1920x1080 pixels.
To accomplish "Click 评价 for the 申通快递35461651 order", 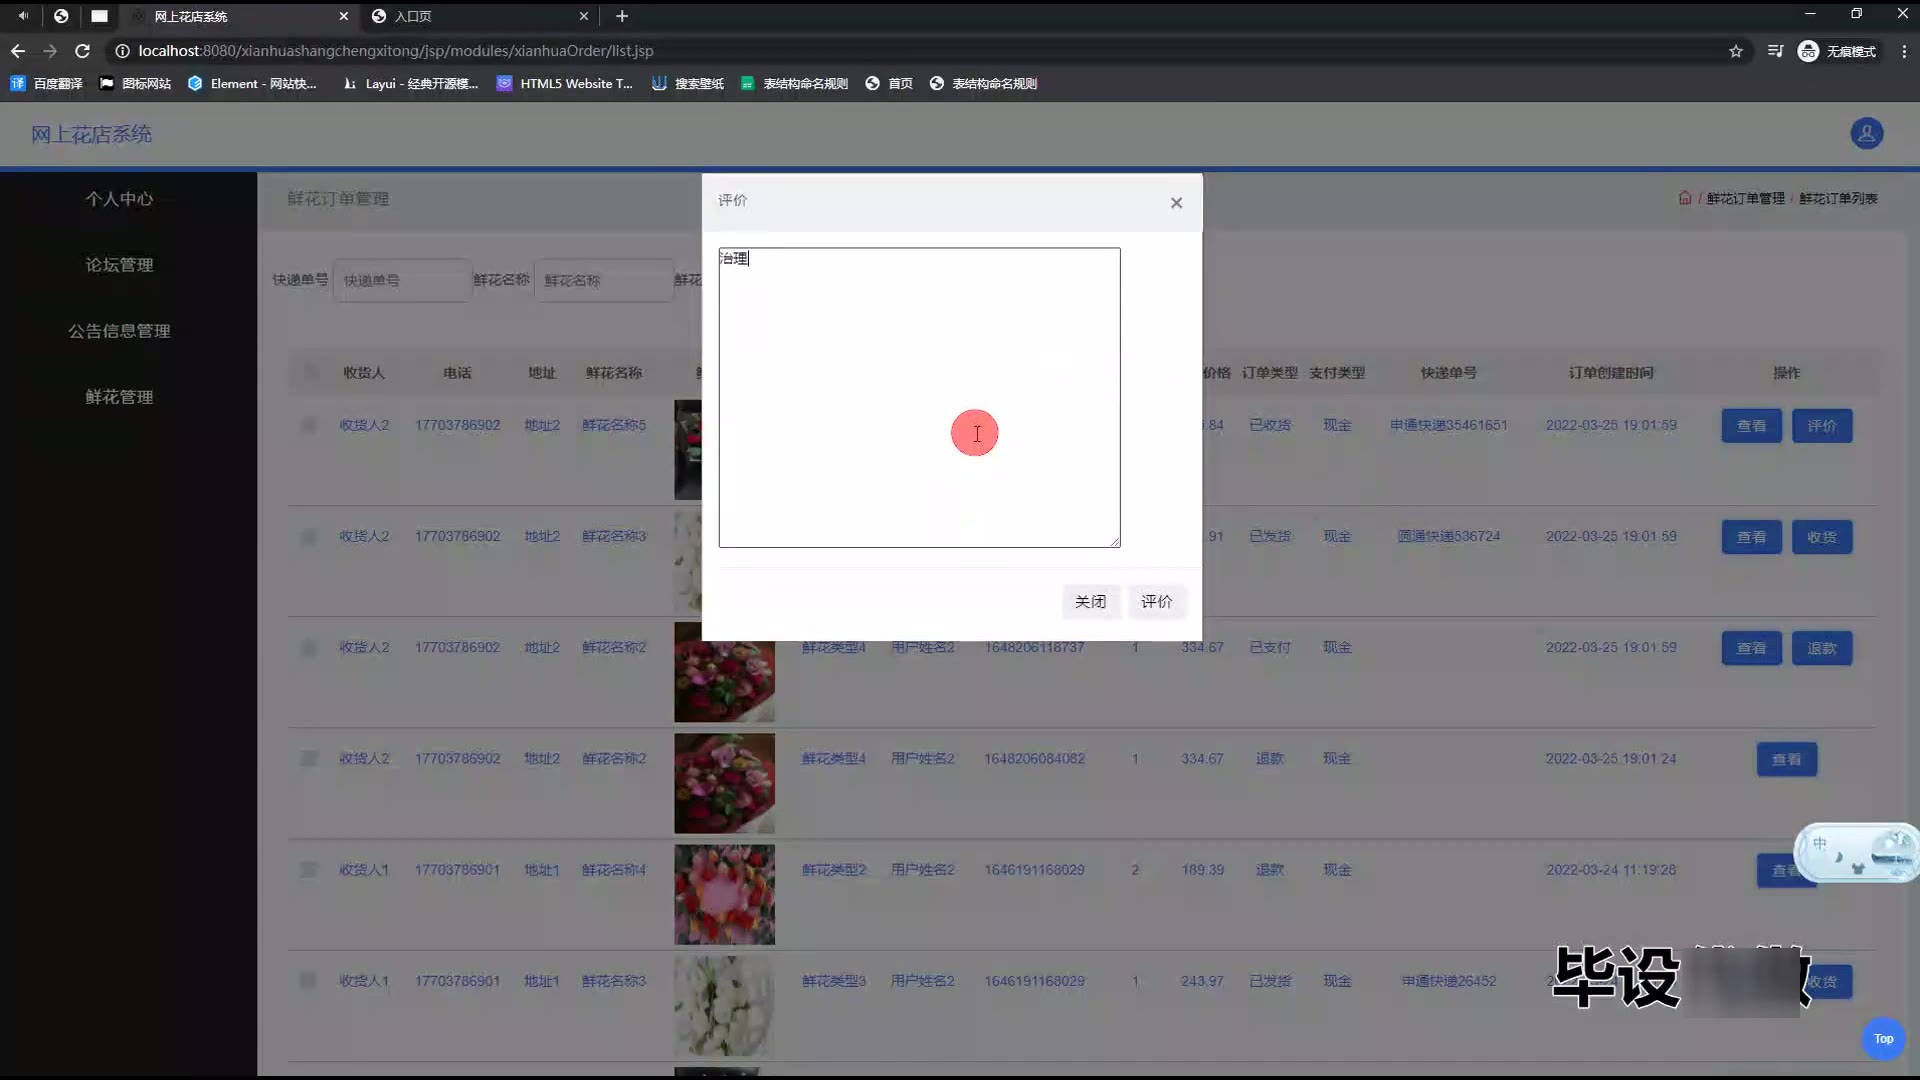I will tap(1821, 426).
